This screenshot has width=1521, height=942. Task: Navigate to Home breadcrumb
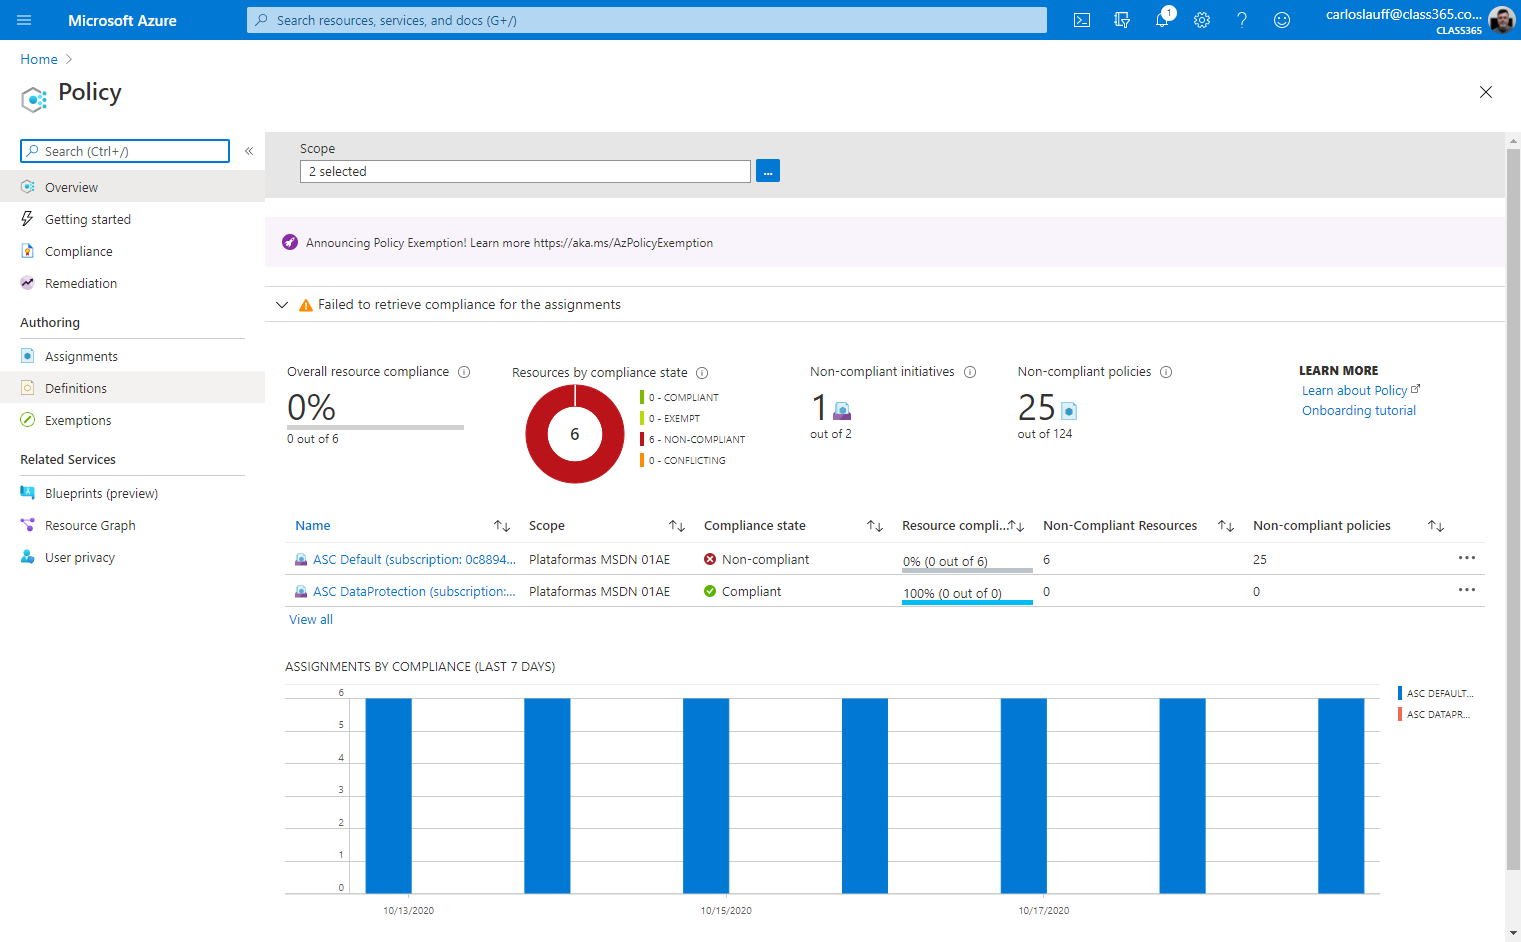click(39, 59)
